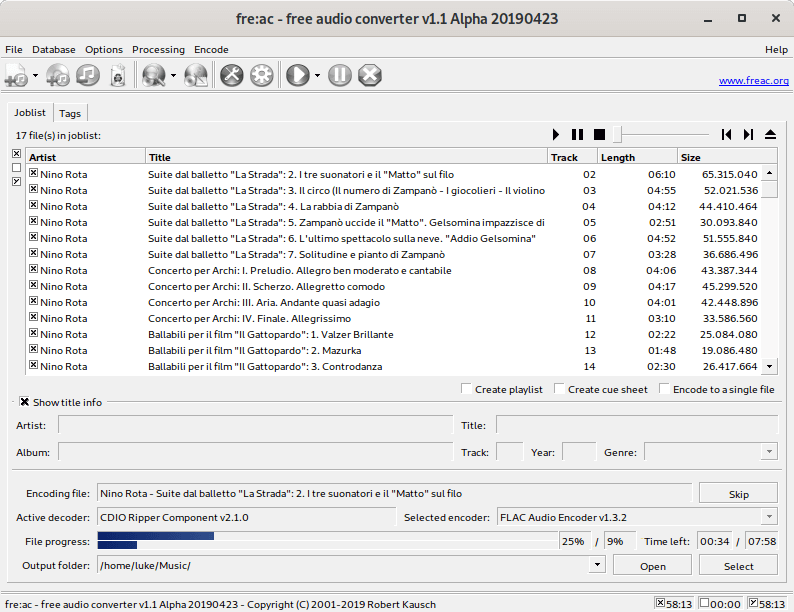Click the Track number input field
This screenshot has height=612, width=794.
click(509, 452)
